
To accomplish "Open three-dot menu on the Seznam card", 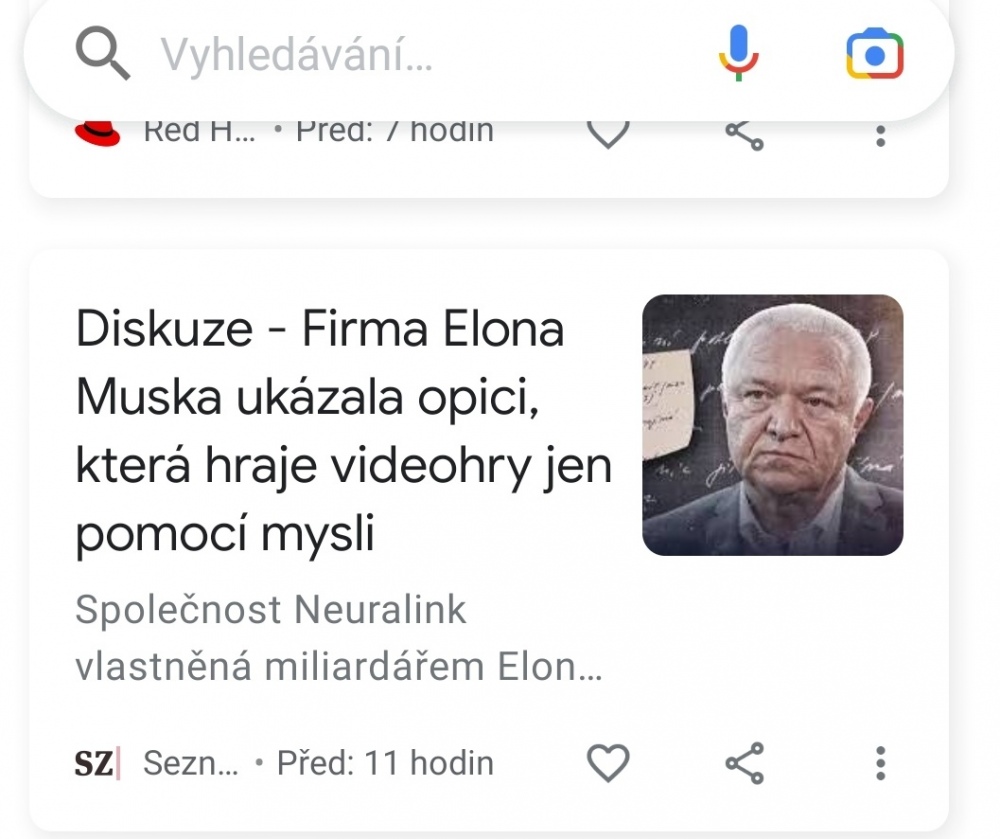I will coord(880,764).
